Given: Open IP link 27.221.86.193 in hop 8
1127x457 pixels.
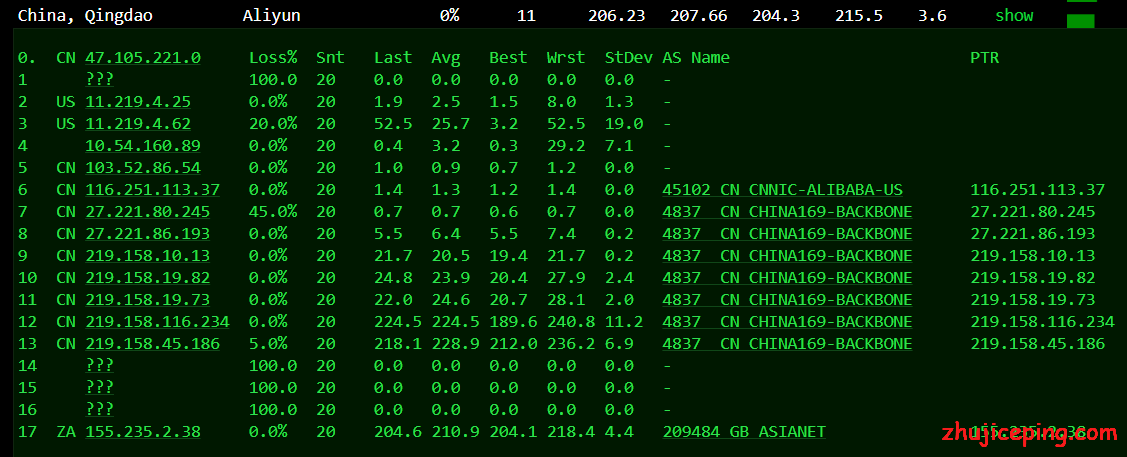Looking at the screenshot, I should [147, 234].
